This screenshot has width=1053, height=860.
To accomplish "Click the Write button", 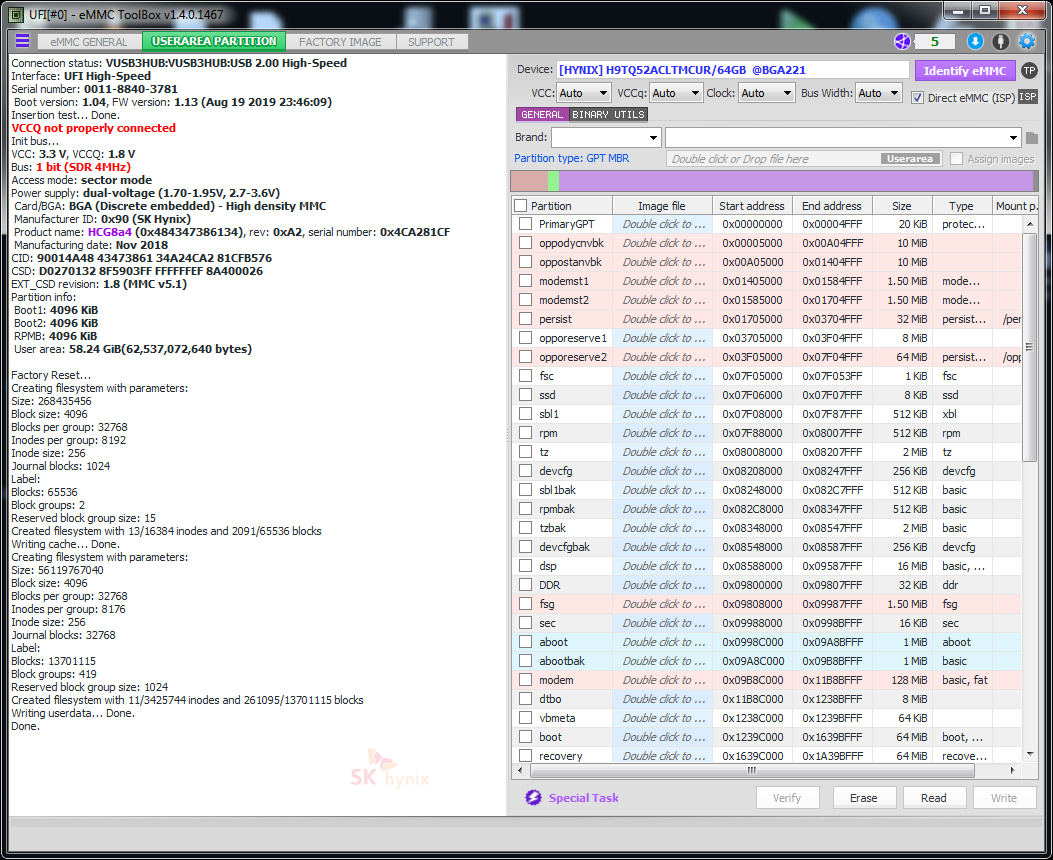I will pyautogui.click(x=1004, y=798).
